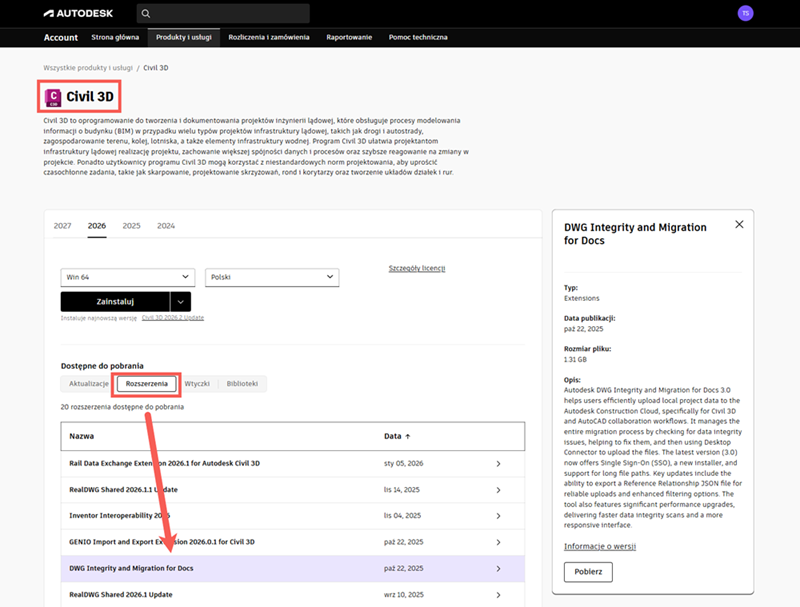The width and height of the screenshot is (800, 607).
Task: Go to Wszystkie produkty i usługi breadcrumb
Action: click(x=88, y=68)
